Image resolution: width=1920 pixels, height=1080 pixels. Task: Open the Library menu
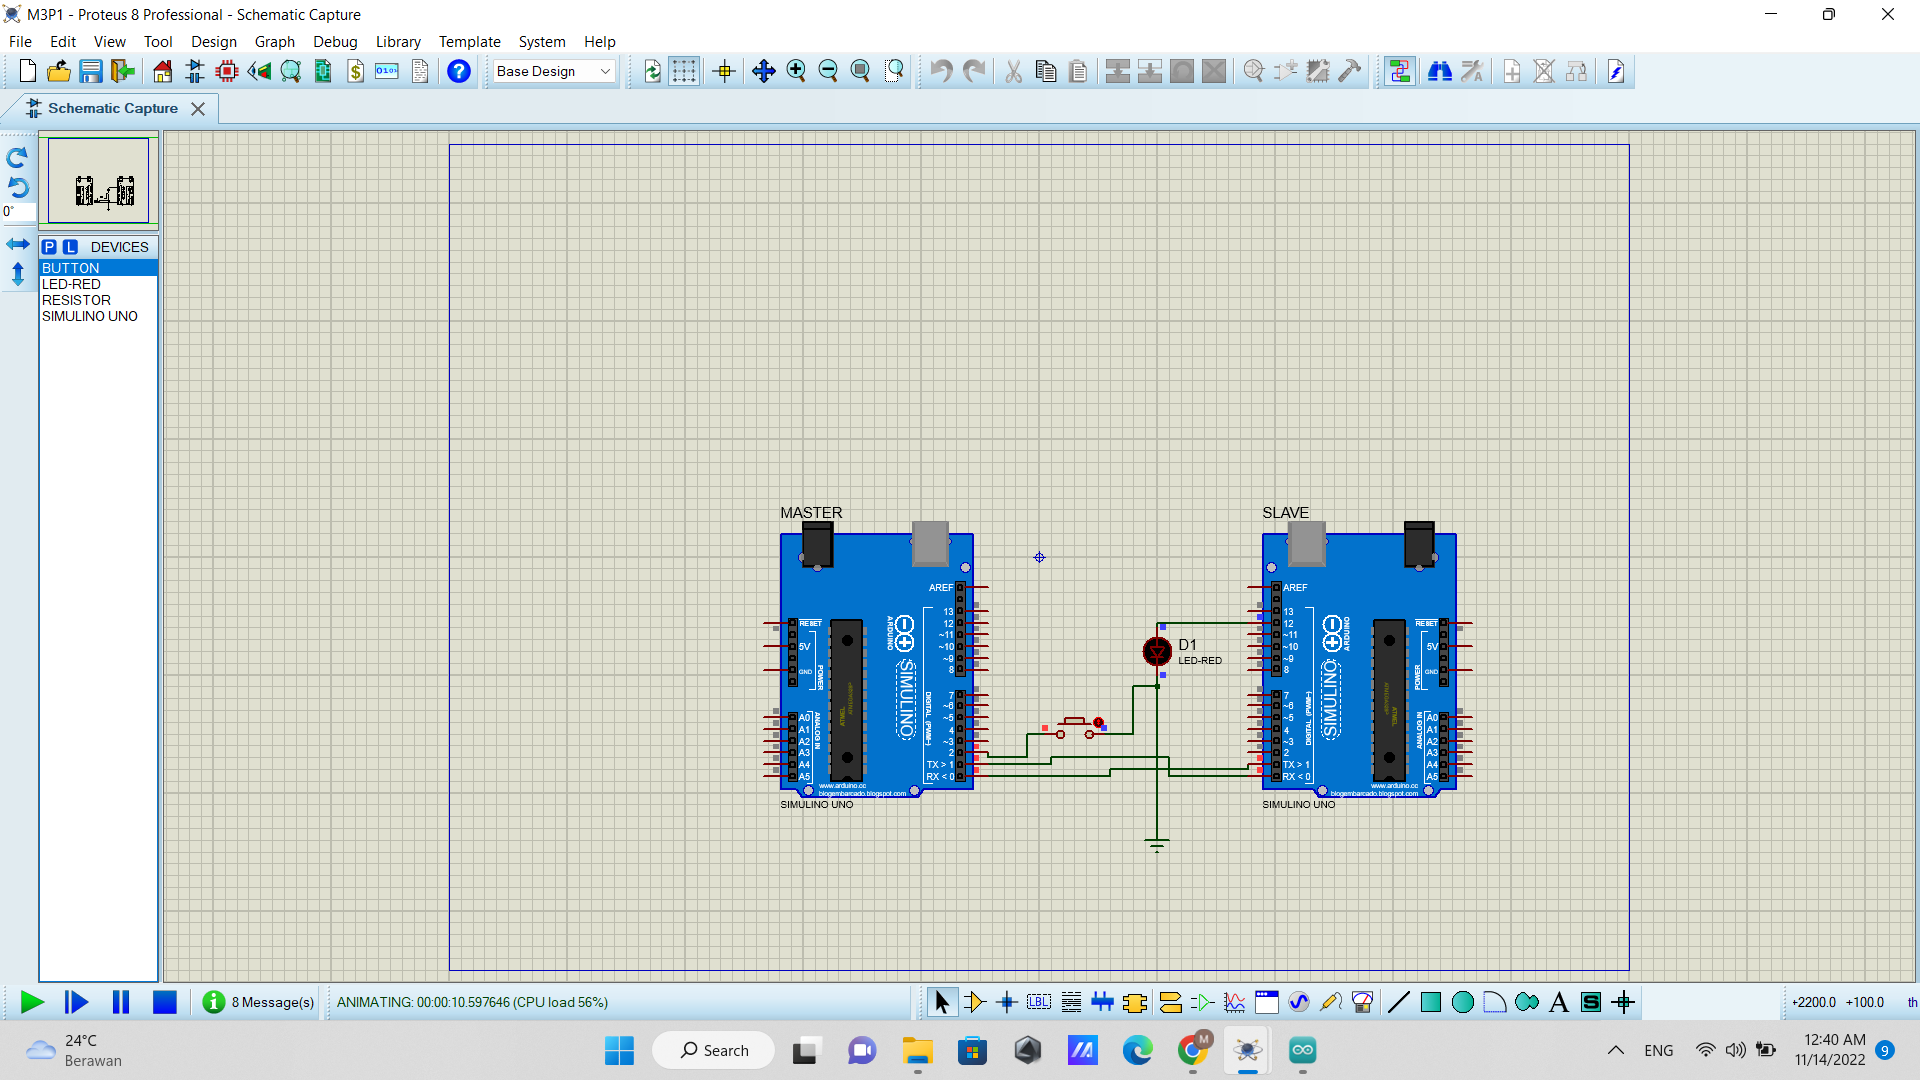click(x=398, y=42)
